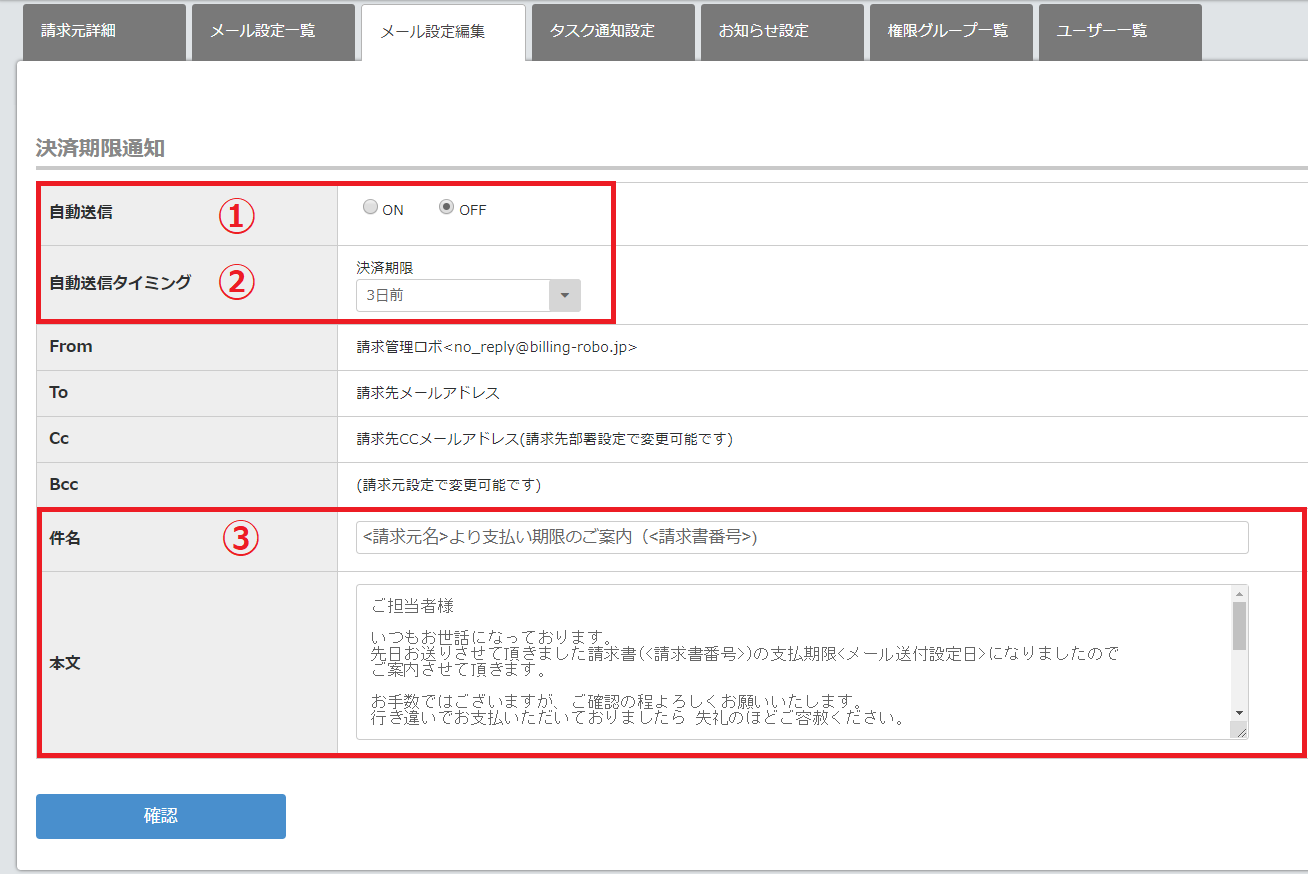1308x876 pixels.
Task: Click the no_reply@billing-robo.jp From address text
Action: click(496, 347)
